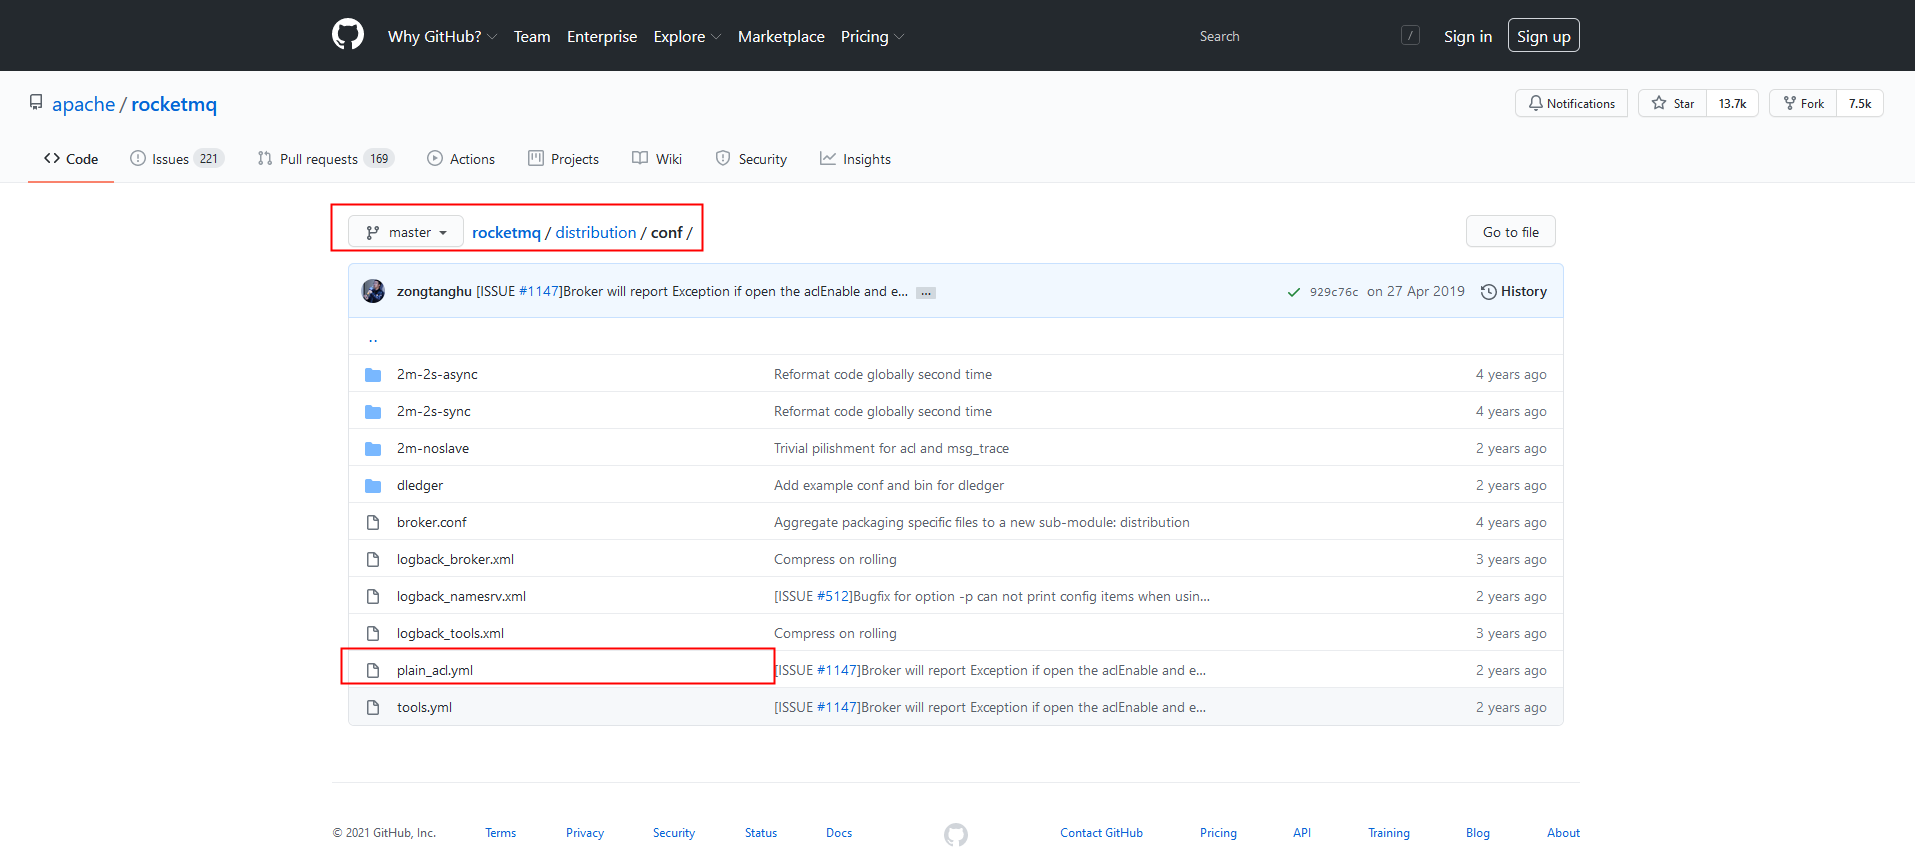Expand the commit message ellipsis button

tap(926, 293)
